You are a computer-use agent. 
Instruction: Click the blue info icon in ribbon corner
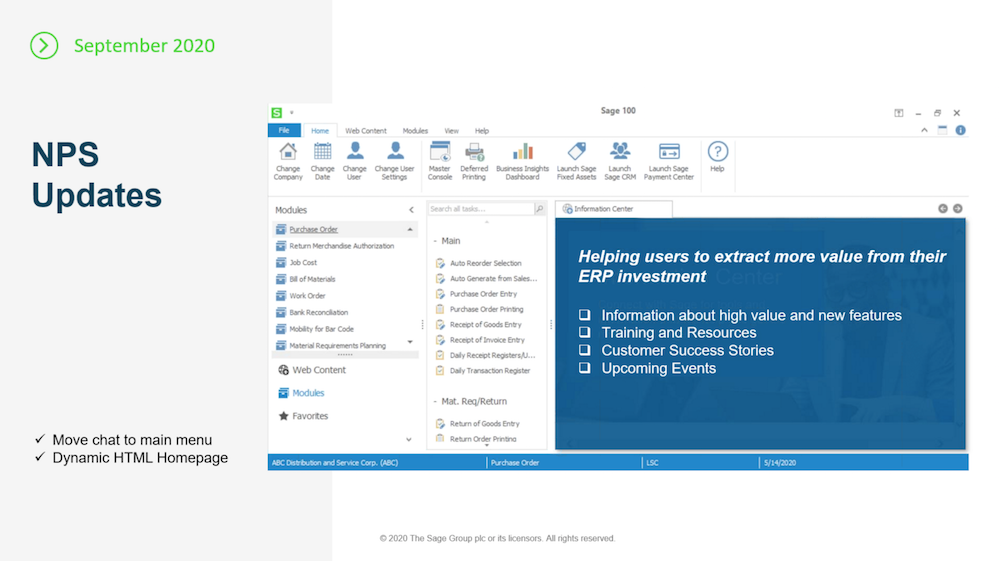pos(960,130)
